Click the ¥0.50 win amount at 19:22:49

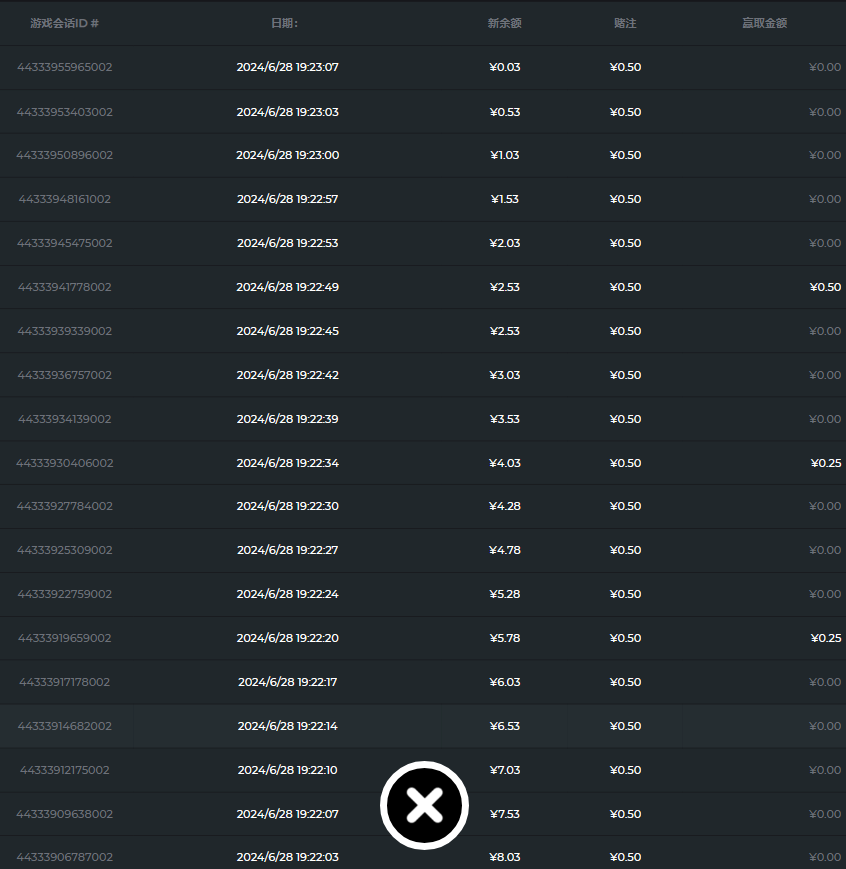[825, 287]
